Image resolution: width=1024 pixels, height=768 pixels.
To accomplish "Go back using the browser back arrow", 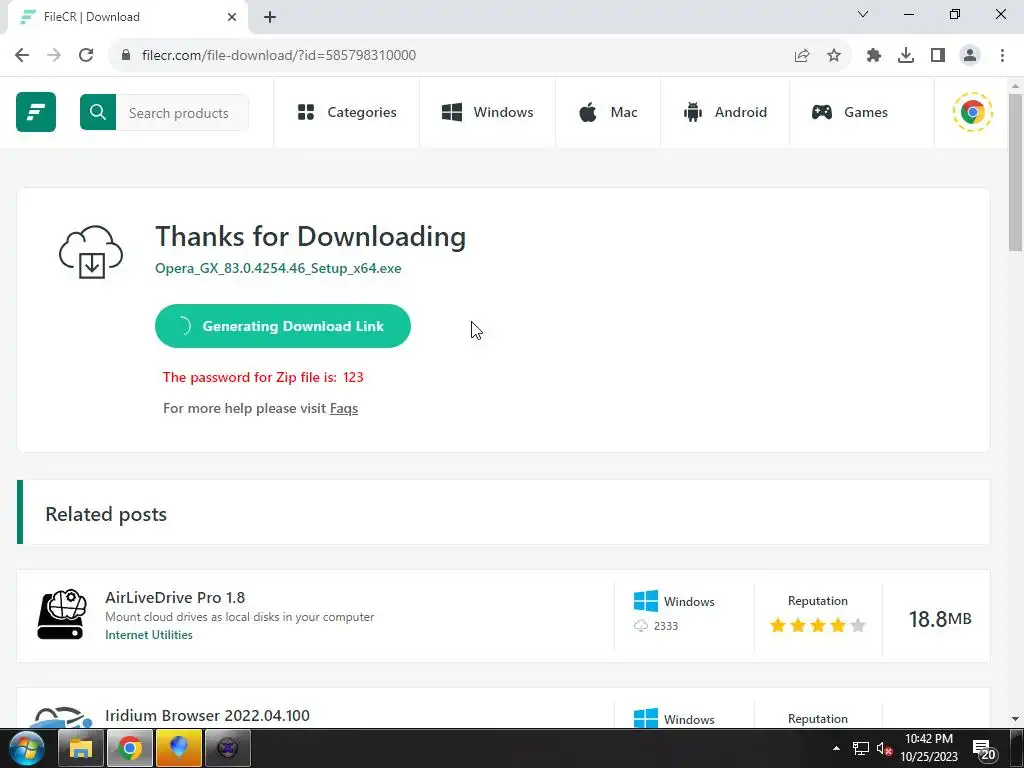I will click(22, 56).
